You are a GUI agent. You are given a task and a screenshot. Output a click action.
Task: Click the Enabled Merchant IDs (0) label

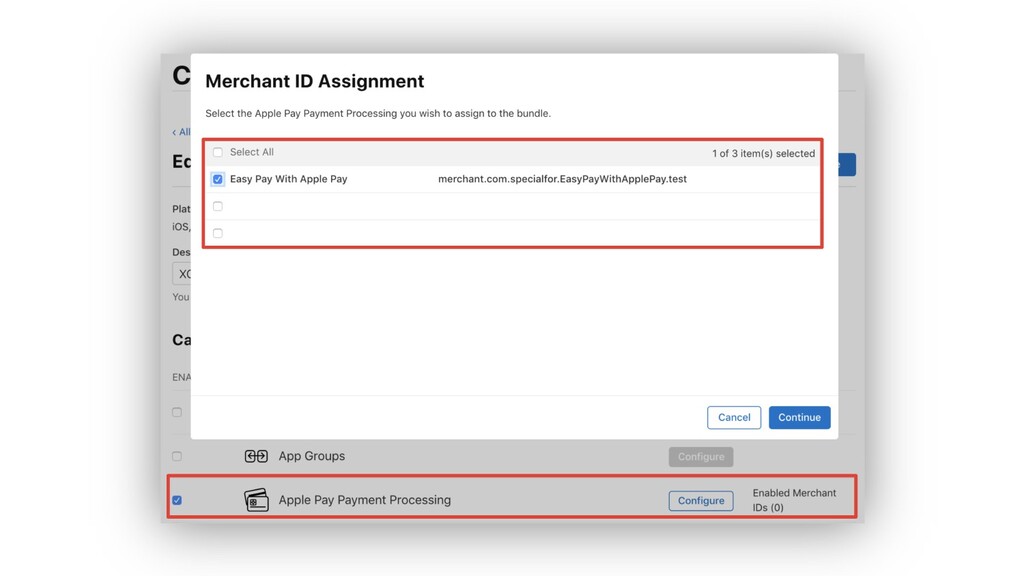point(794,500)
